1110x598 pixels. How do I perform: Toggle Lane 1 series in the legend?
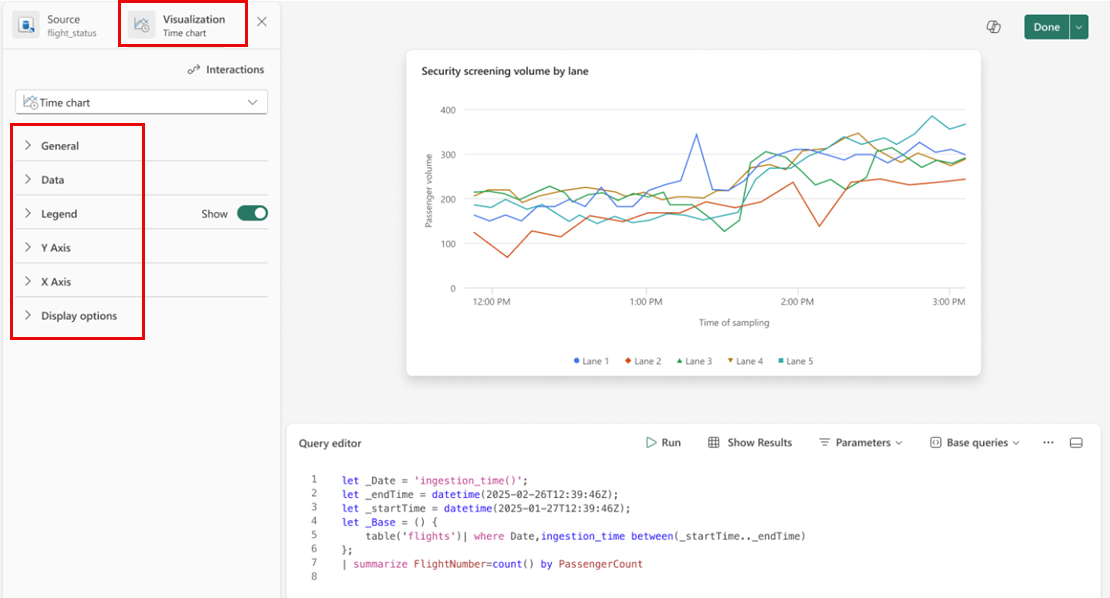click(x=591, y=361)
